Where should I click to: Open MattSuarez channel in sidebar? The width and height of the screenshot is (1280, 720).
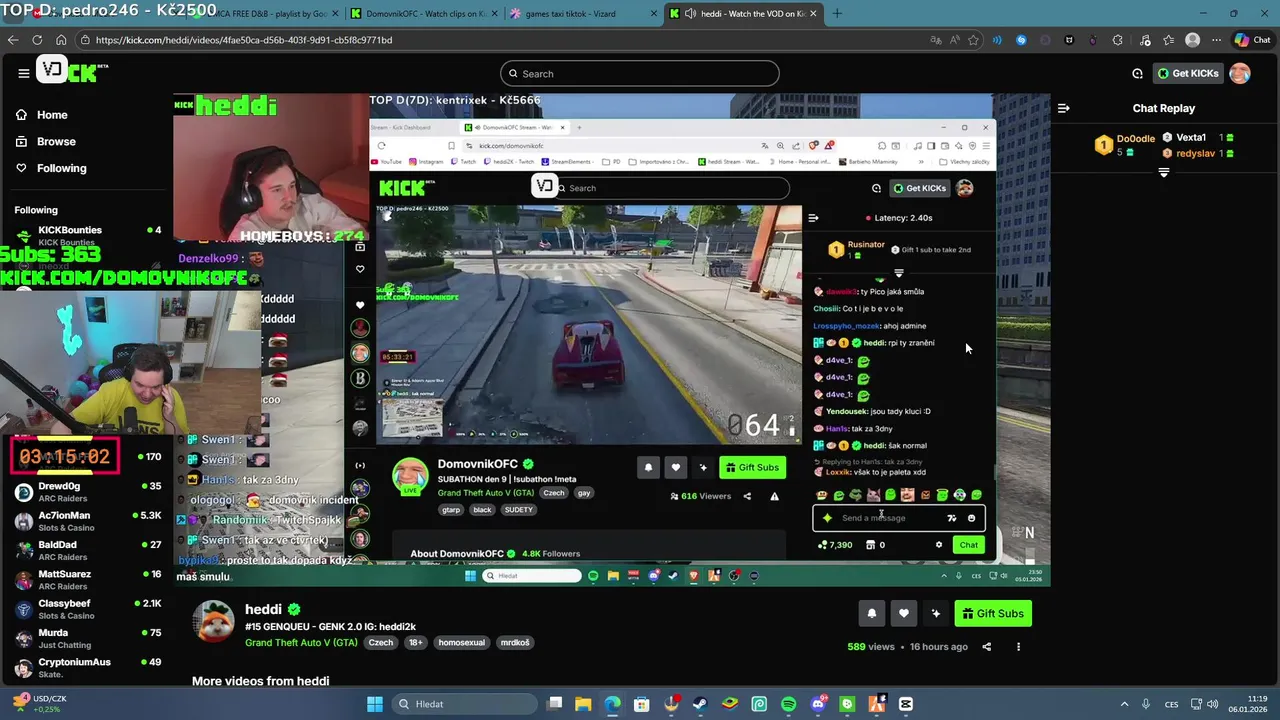click(87, 579)
